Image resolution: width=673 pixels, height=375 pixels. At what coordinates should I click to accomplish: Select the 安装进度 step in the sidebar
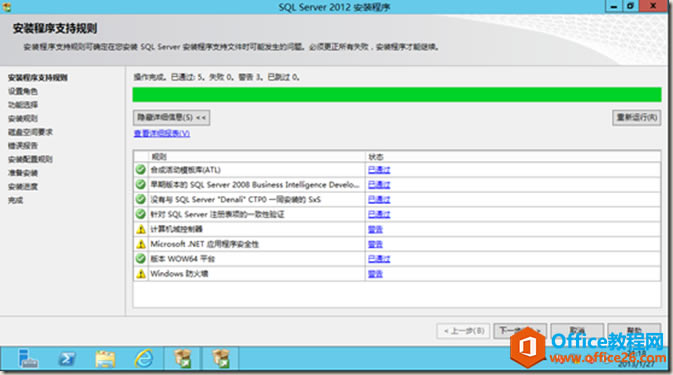click(x=23, y=187)
